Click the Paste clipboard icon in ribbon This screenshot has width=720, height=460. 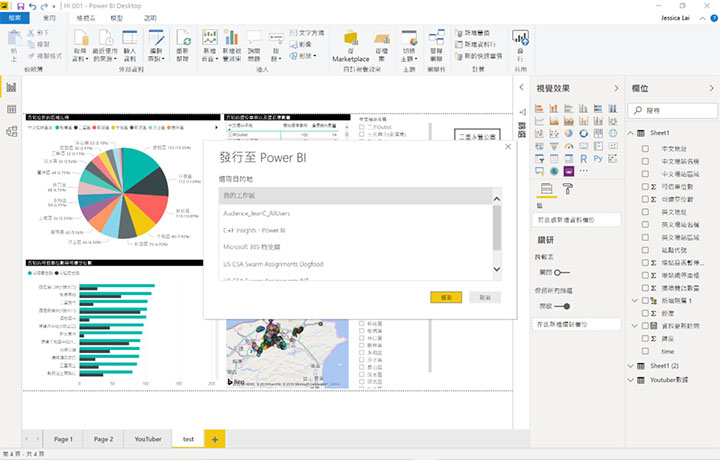click(x=14, y=39)
